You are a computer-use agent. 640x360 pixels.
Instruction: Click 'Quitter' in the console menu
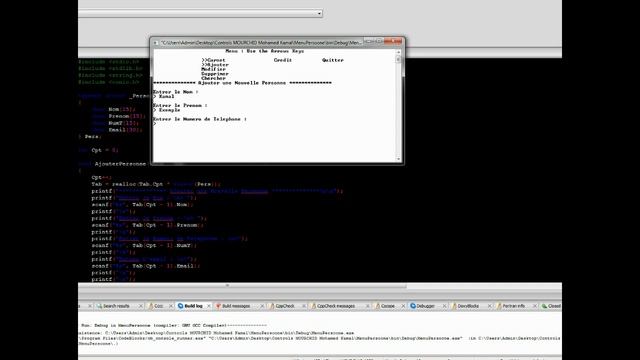333,60
